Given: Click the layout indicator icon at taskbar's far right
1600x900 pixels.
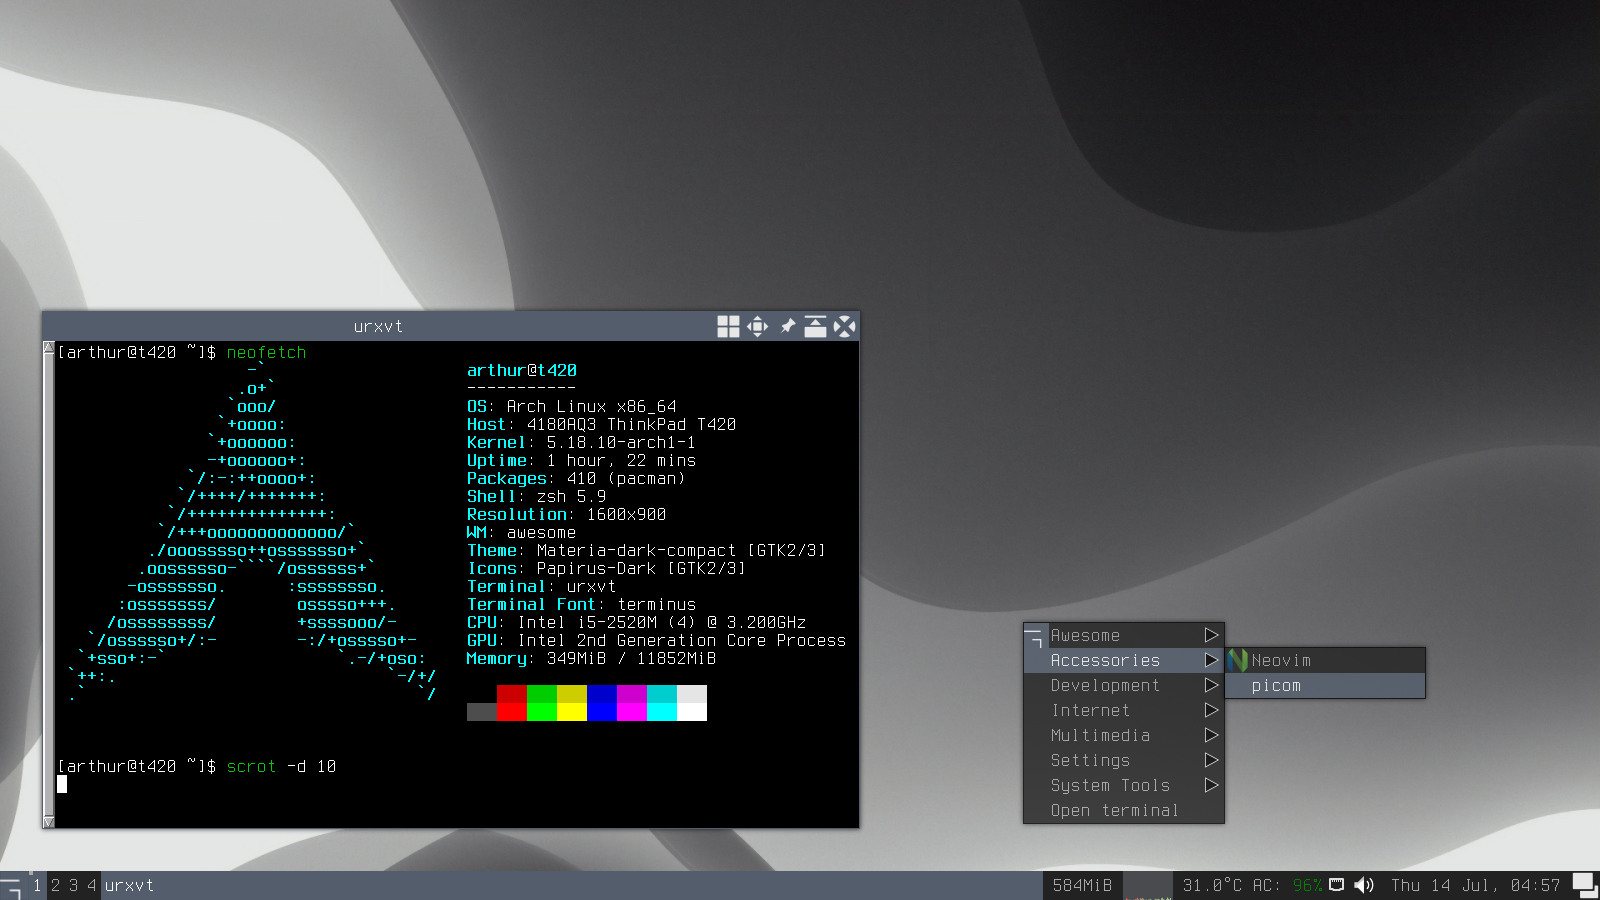Looking at the screenshot, I should [x=1583, y=885].
